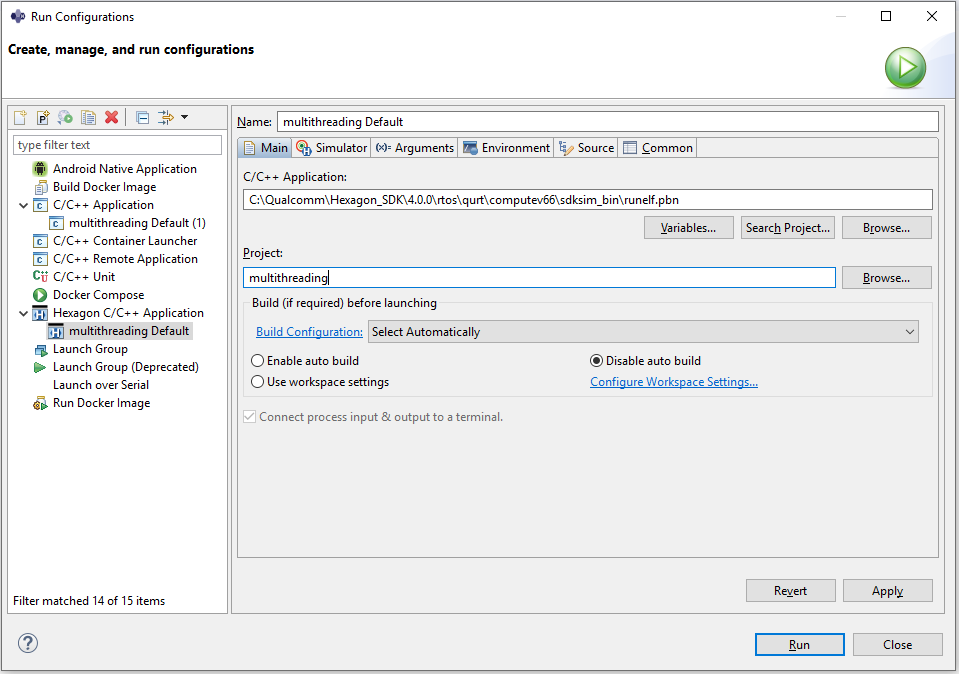959x674 pixels.
Task: Click the Revert button
Action: [x=791, y=591]
